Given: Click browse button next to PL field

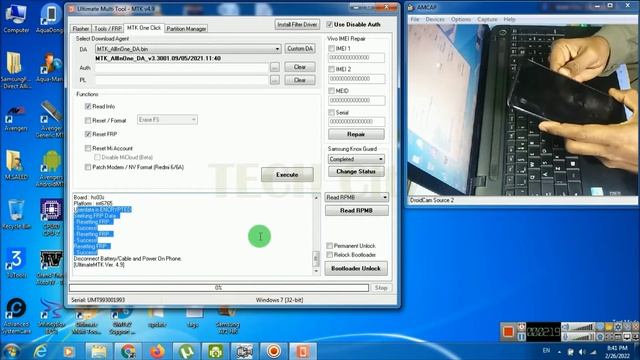Looking at the screenshot, I should (x=275, y=80).
